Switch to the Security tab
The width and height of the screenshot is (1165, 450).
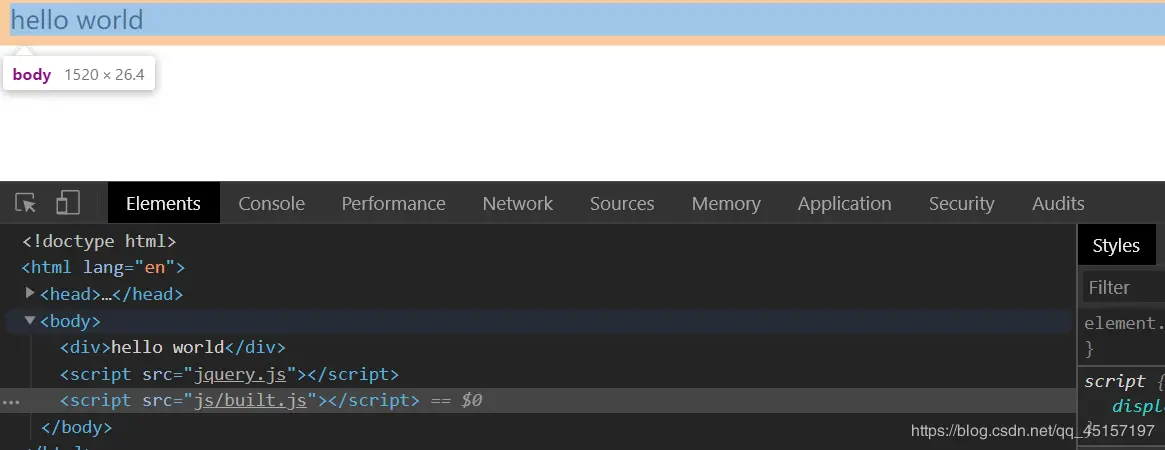(961, 203)
